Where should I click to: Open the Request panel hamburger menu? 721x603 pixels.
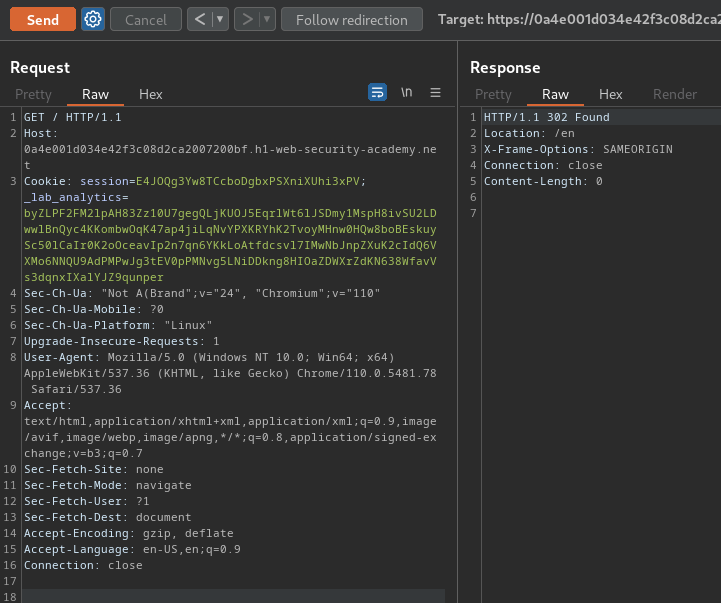(x=435, y=92)
